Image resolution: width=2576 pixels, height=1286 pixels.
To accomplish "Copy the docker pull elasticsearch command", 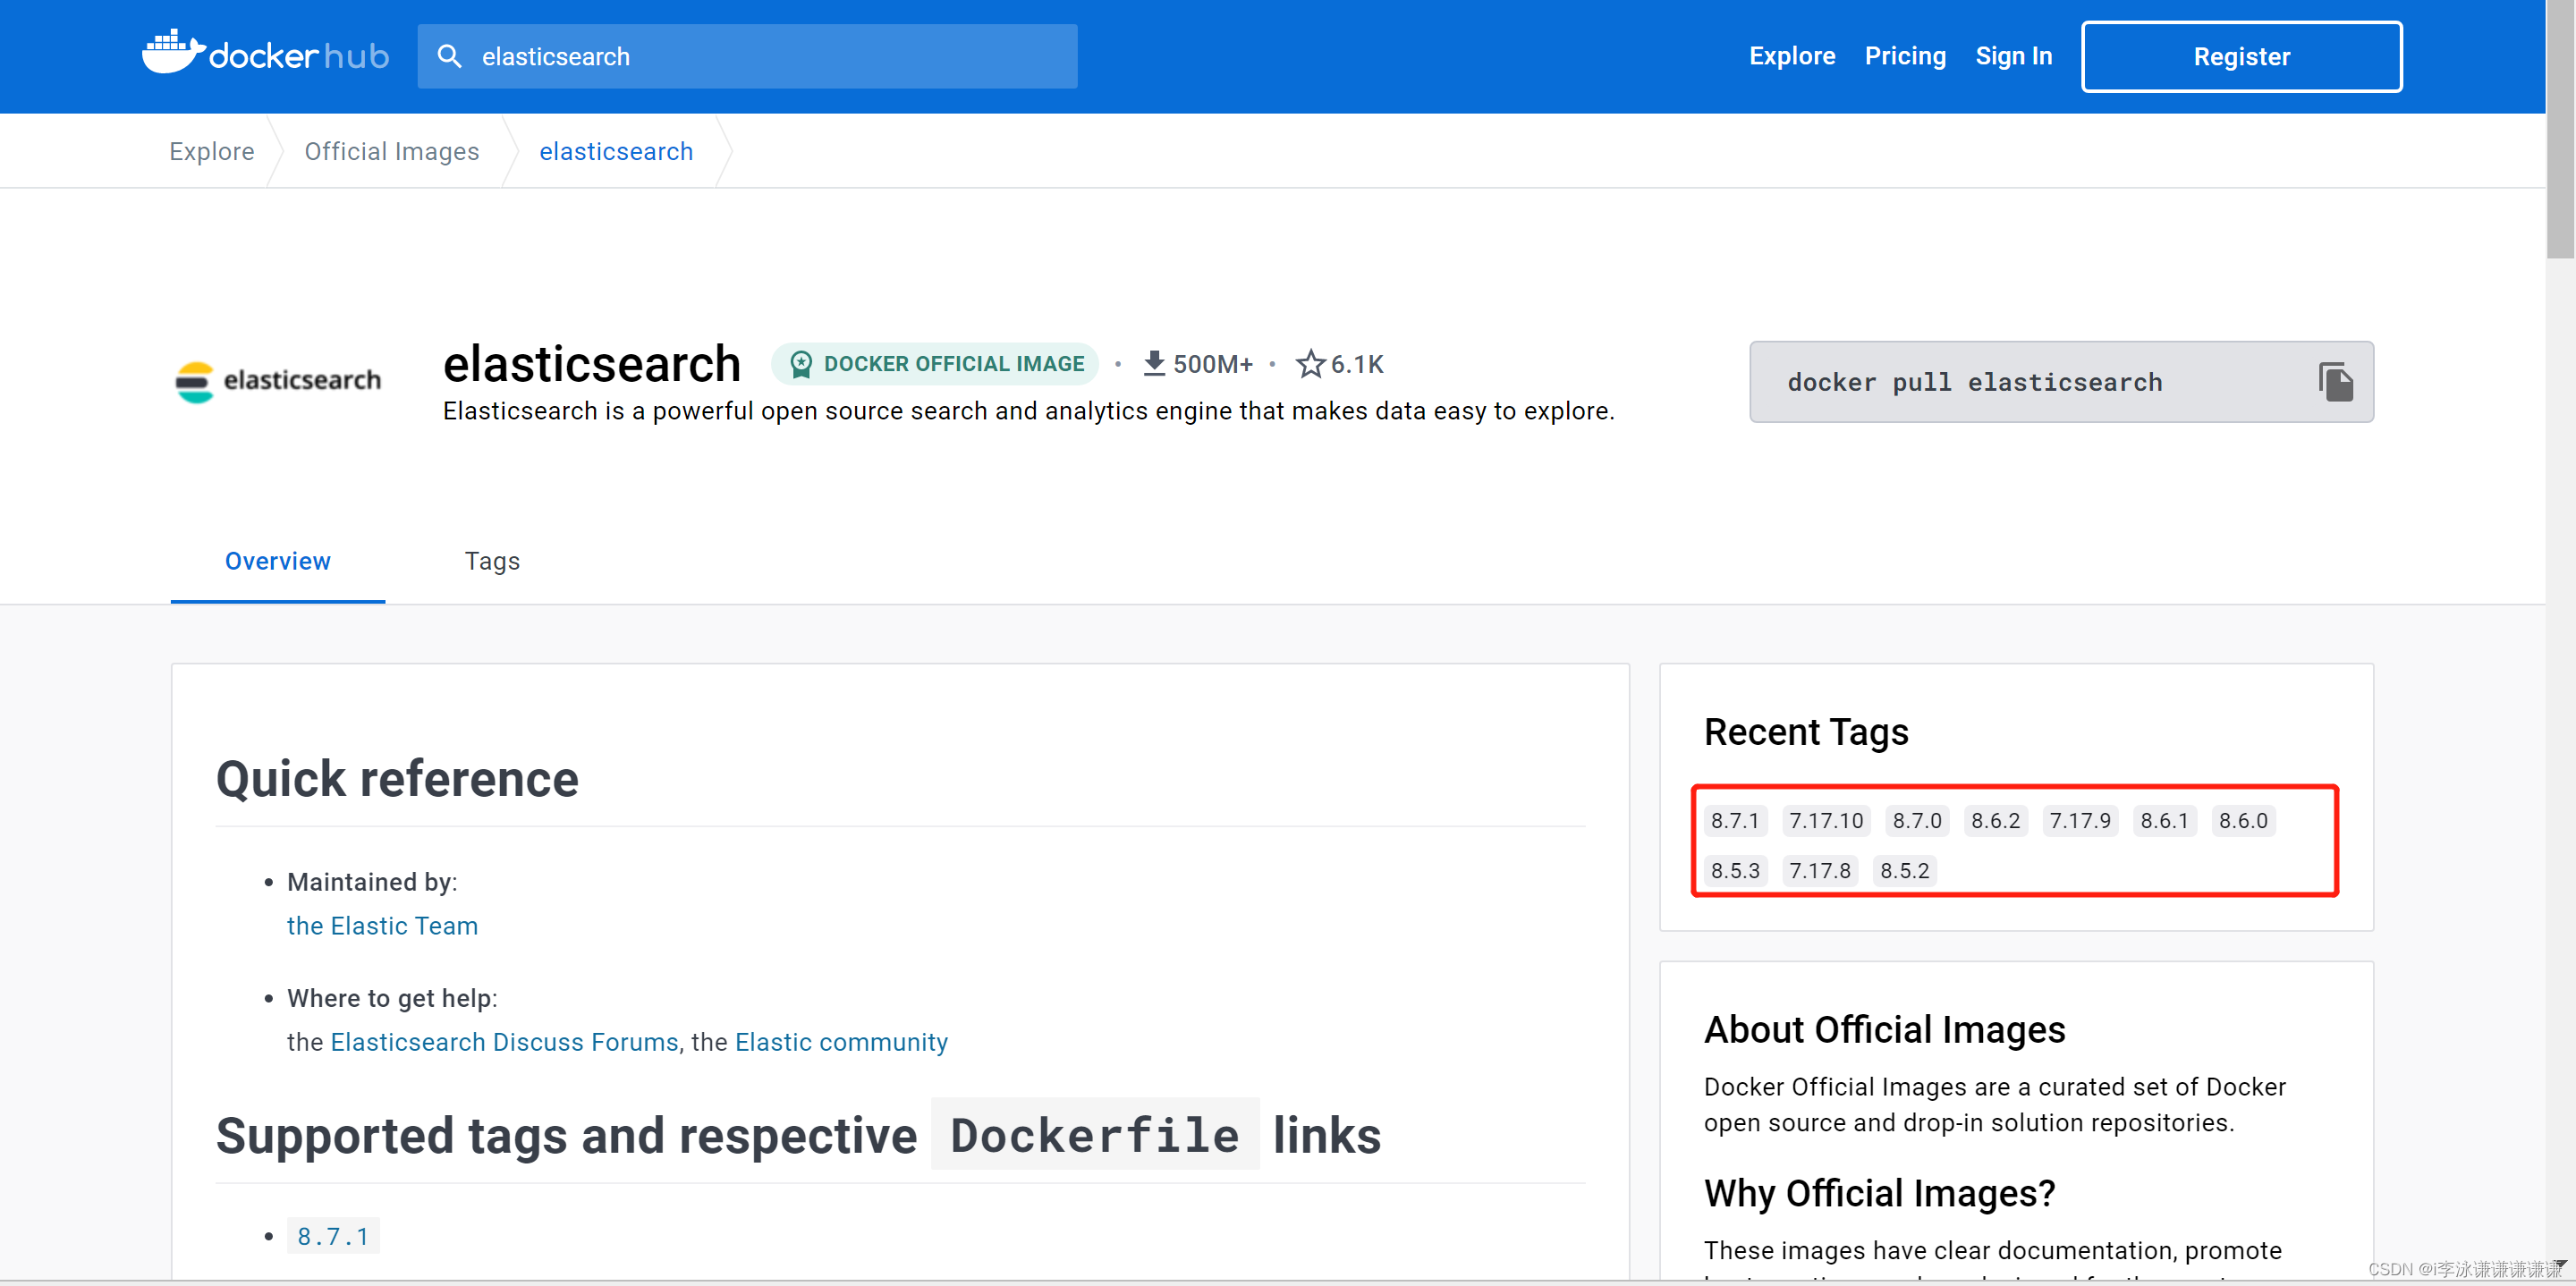I will (2338, 381).
